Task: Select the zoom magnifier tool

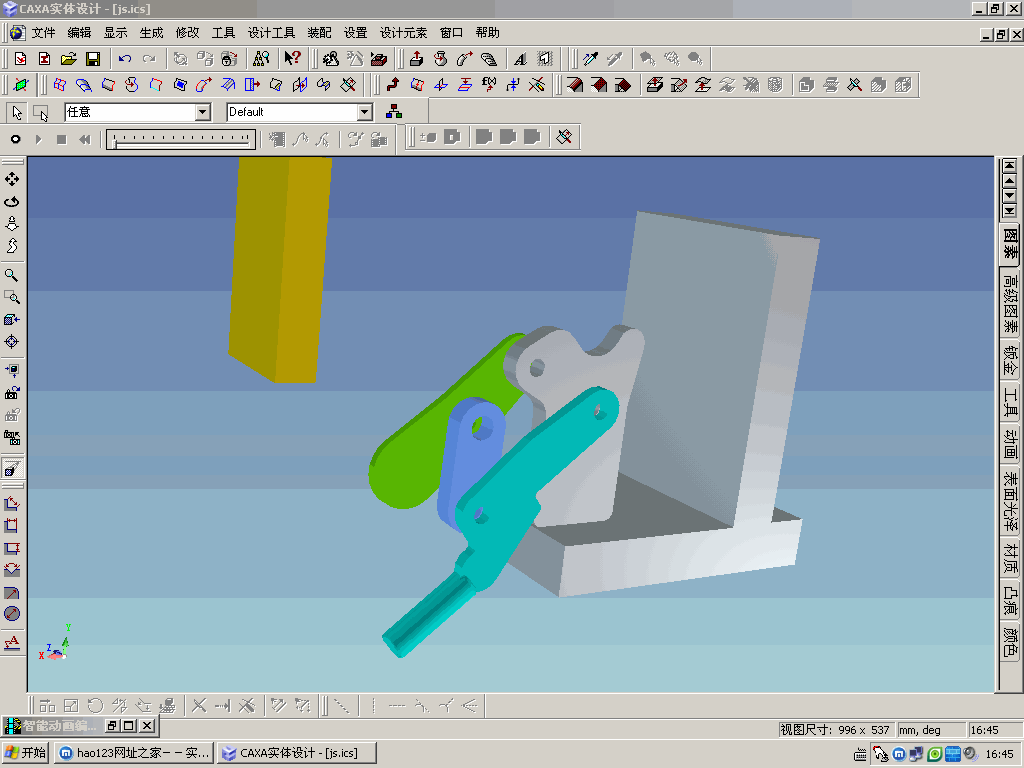Action: point(12,275)
